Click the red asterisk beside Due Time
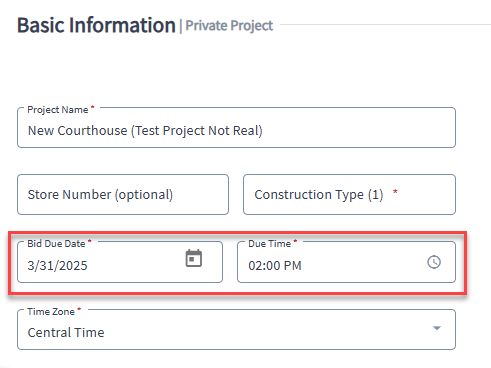The image size is (491, 368). coord(295,241)
